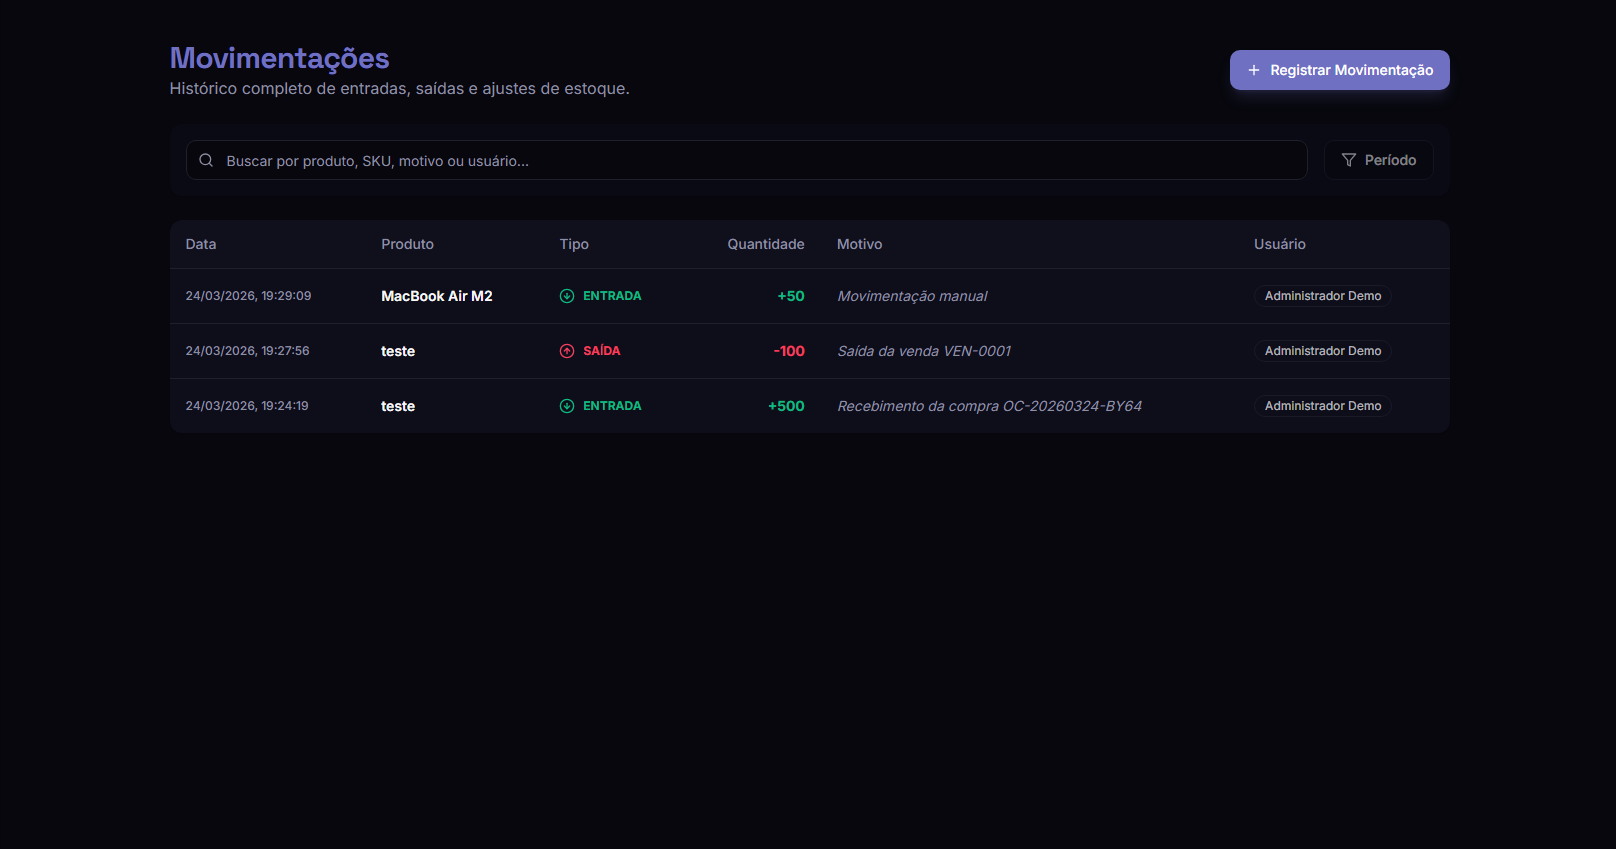
Task: Click the red saída arrow icon
Action: tap(567, 351)
